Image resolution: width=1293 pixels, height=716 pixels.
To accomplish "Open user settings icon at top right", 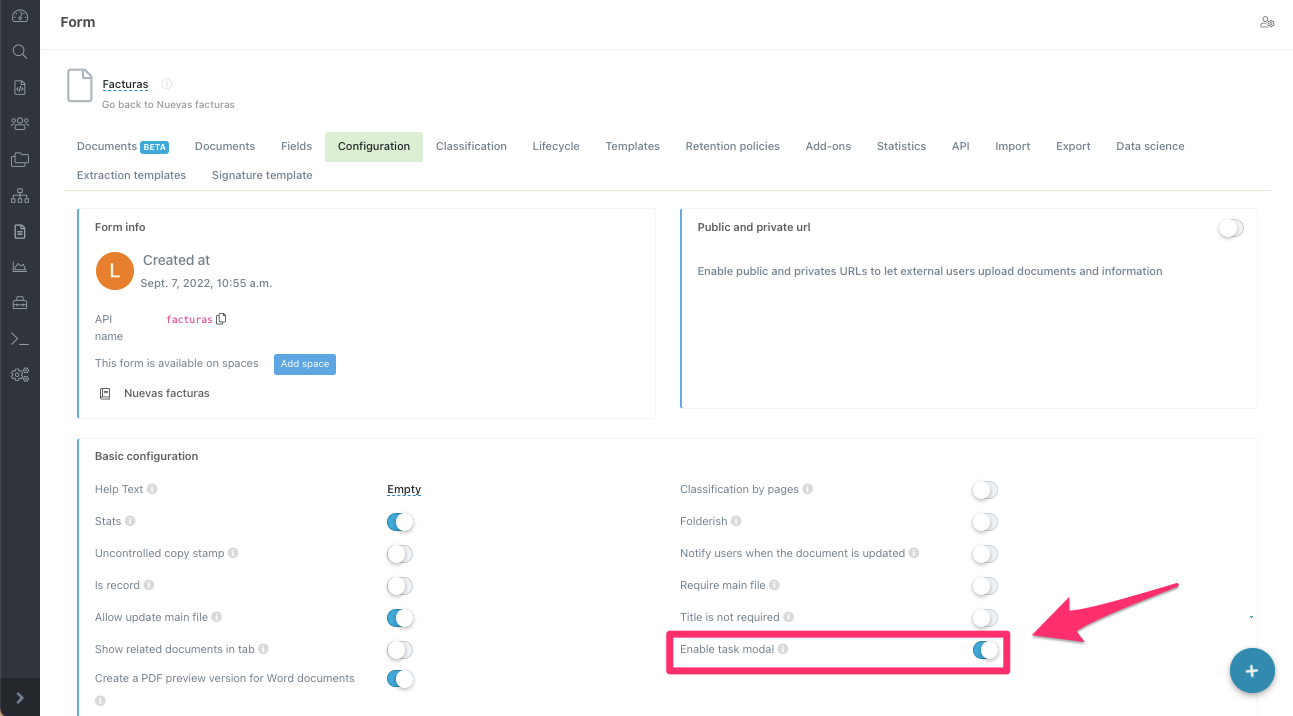I will [x=1267, y=22].
